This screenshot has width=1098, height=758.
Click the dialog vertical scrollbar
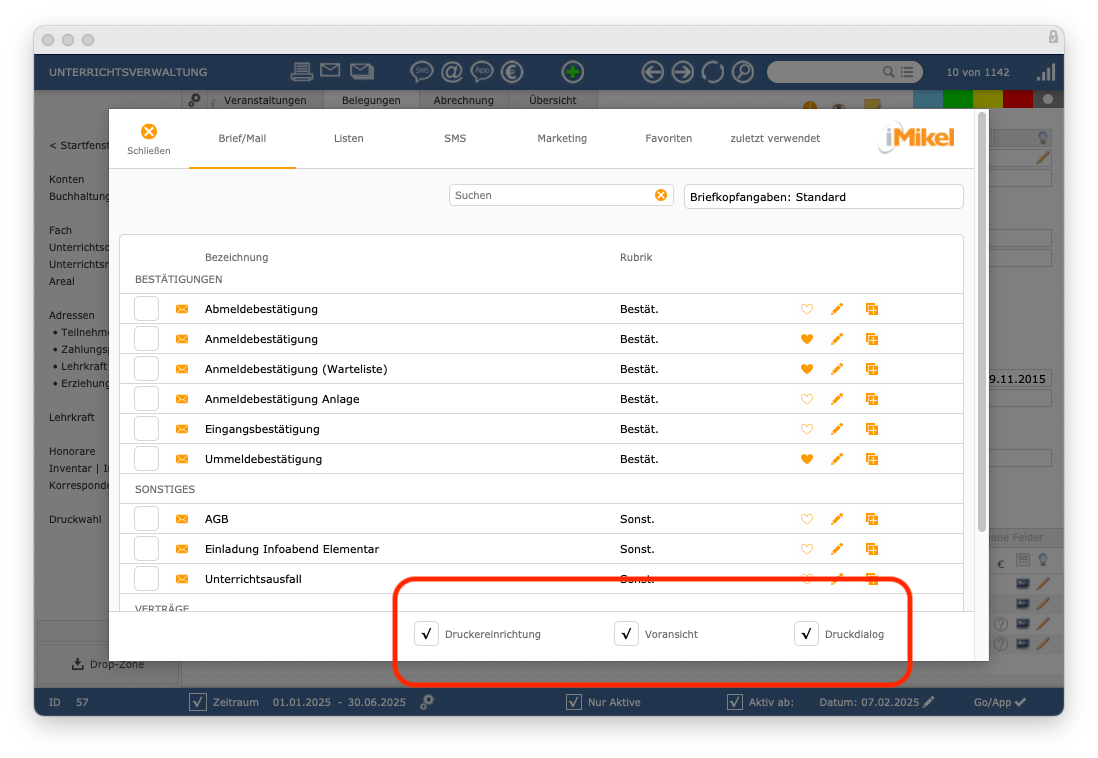pos(982,322)
